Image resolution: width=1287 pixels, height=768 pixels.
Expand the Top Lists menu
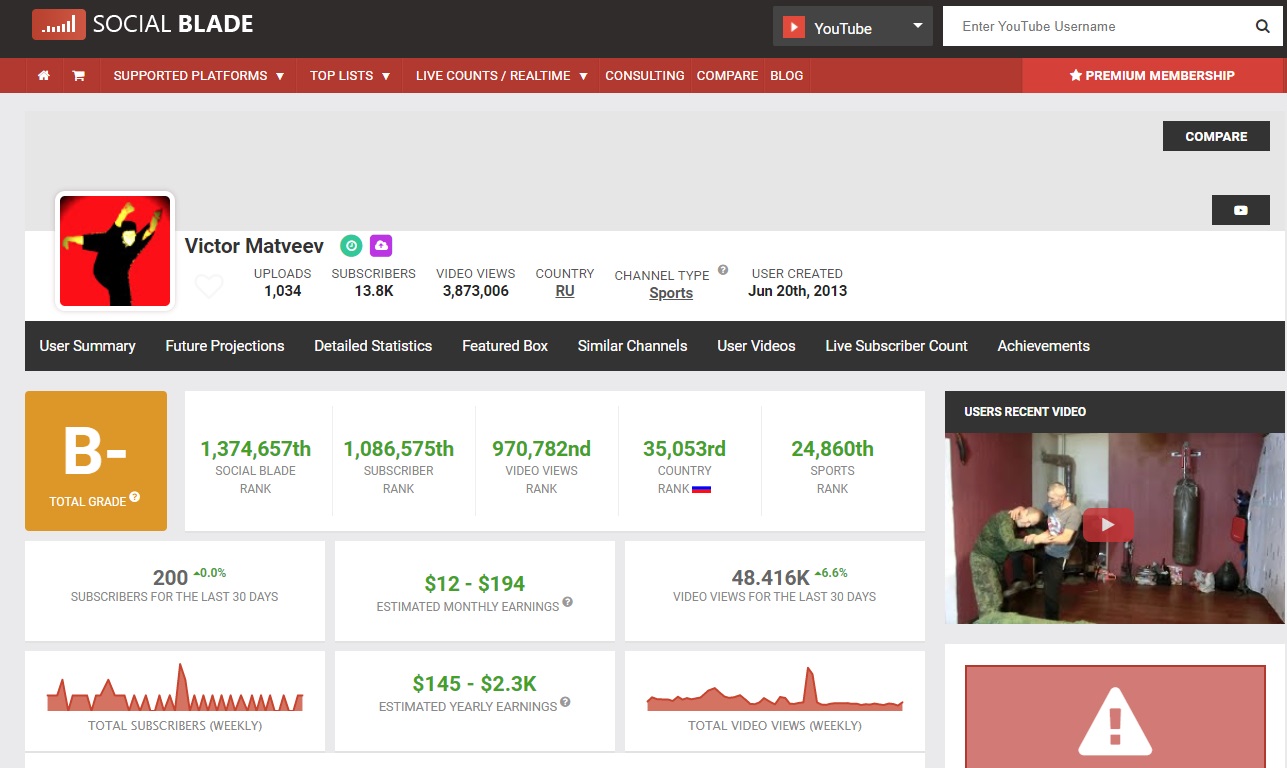coord(350,76)
